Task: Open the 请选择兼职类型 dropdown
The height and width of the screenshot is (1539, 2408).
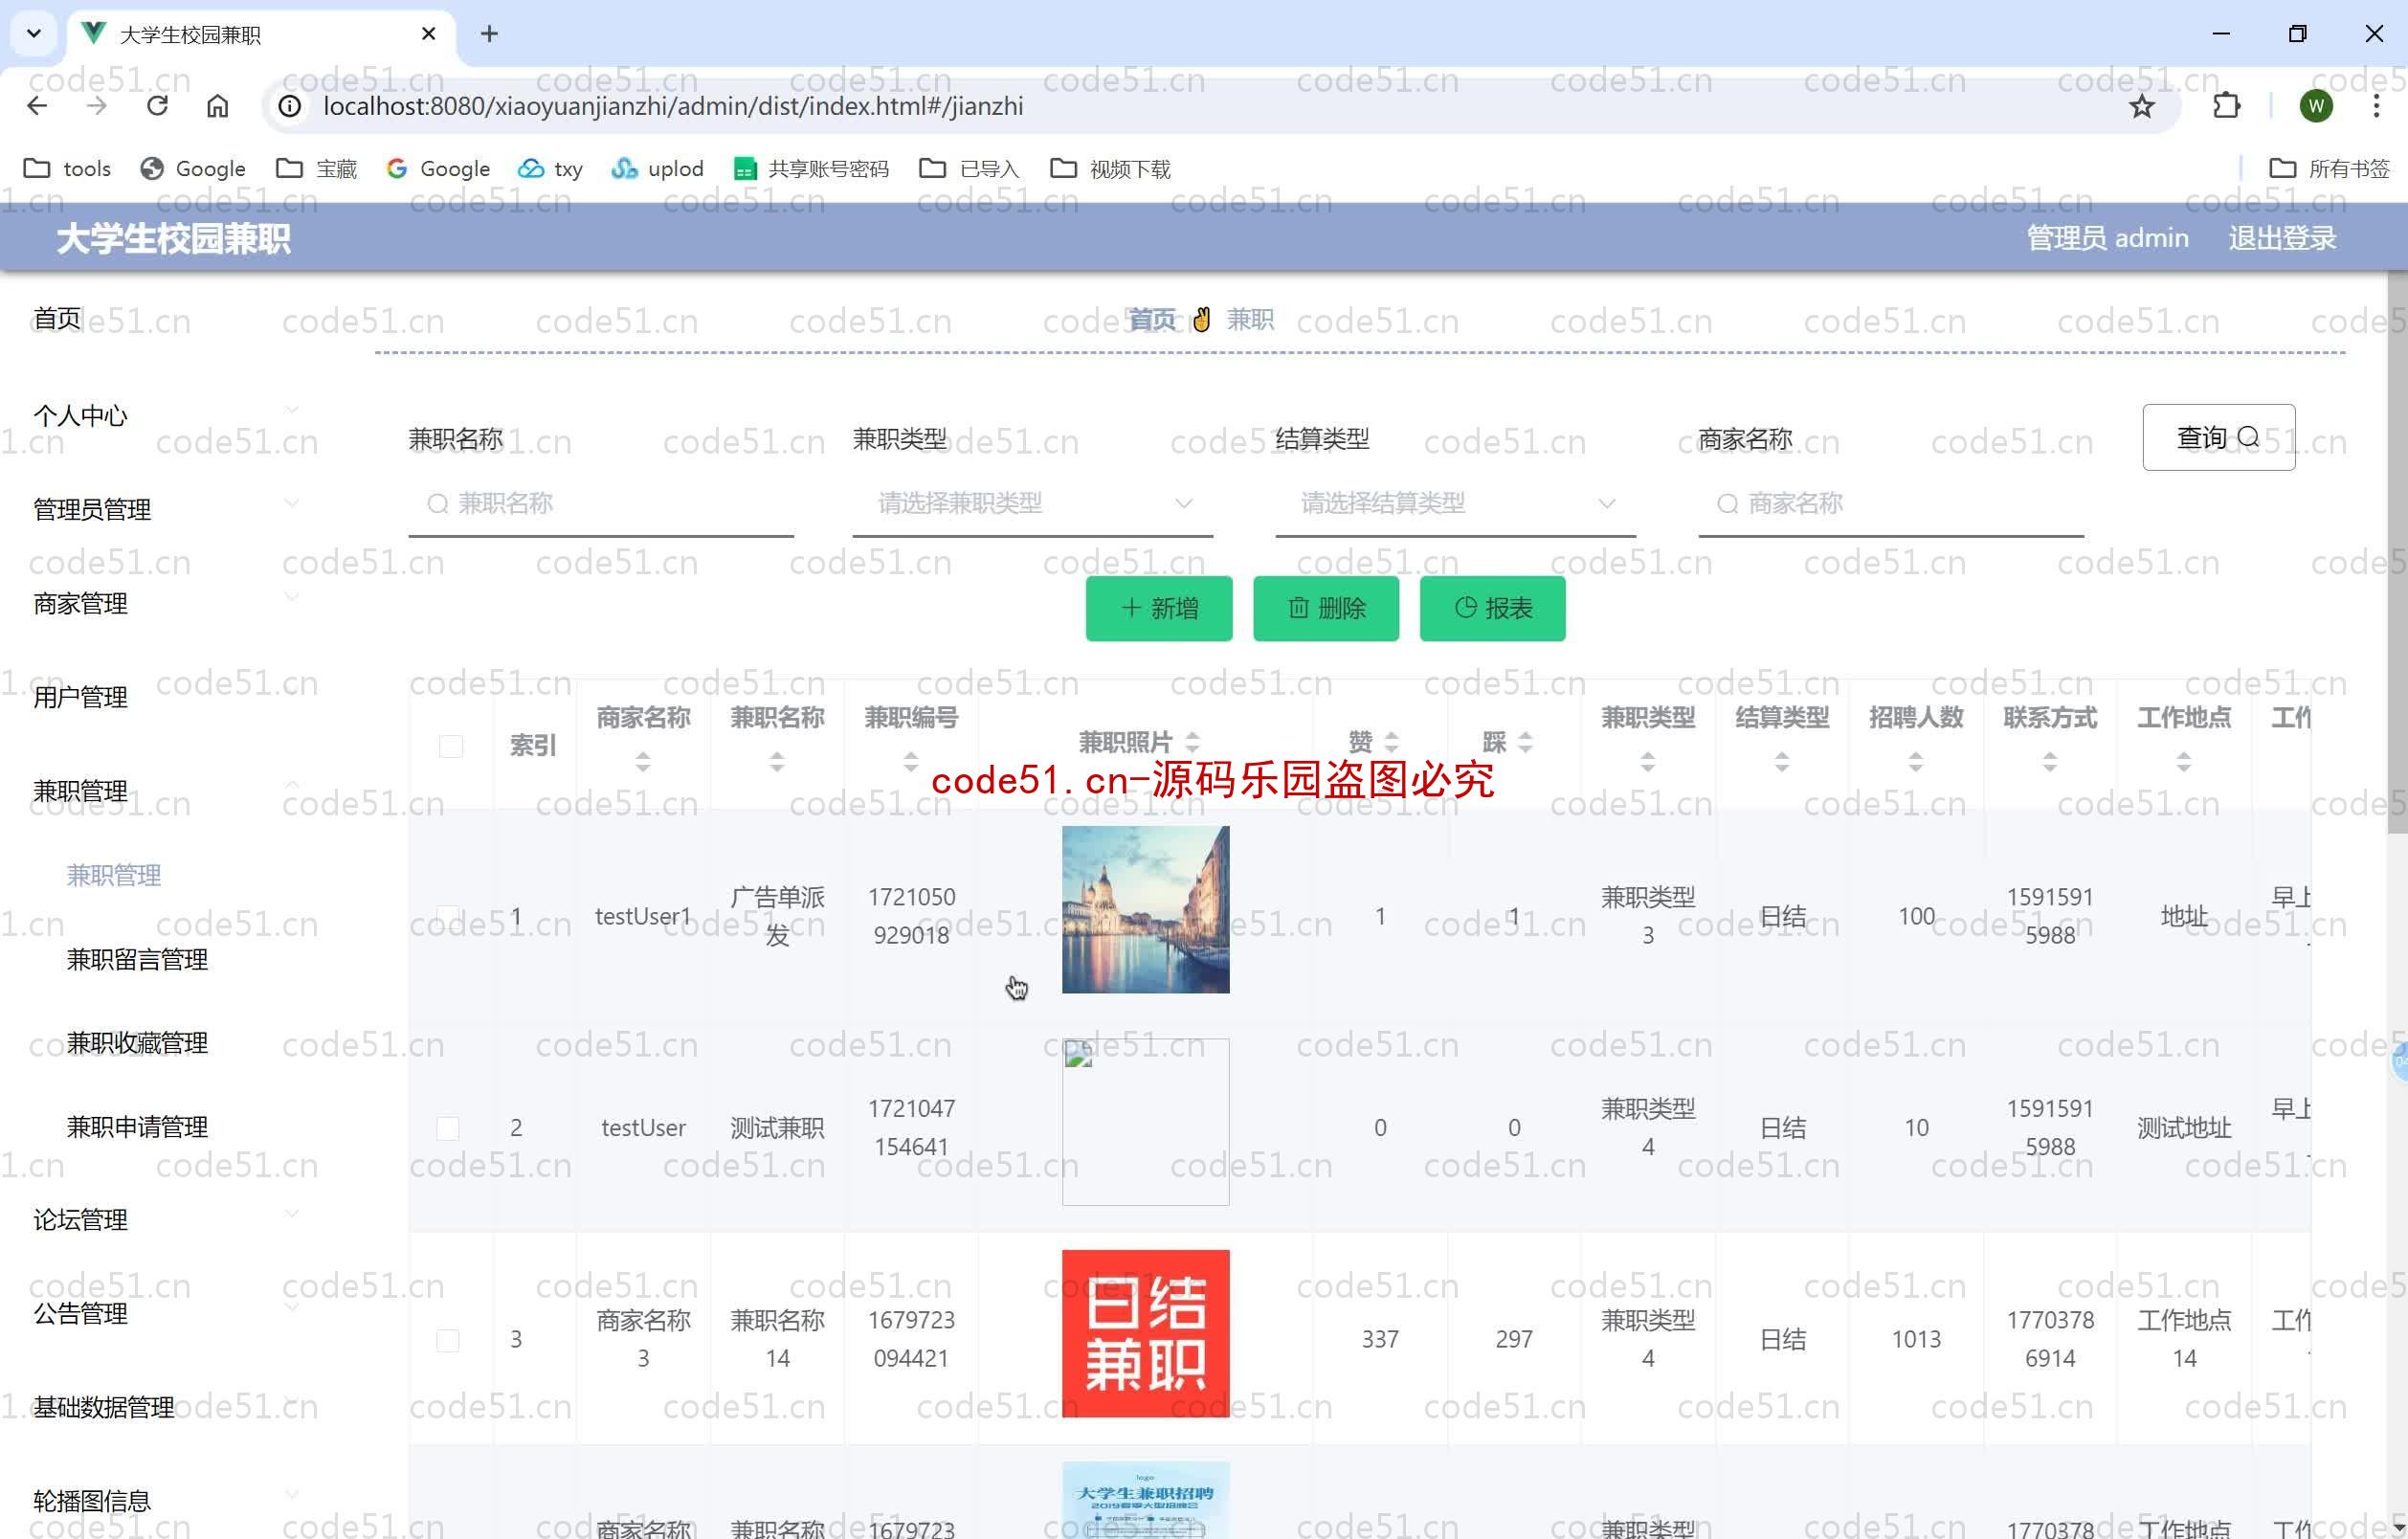Action: point(1033,503)
